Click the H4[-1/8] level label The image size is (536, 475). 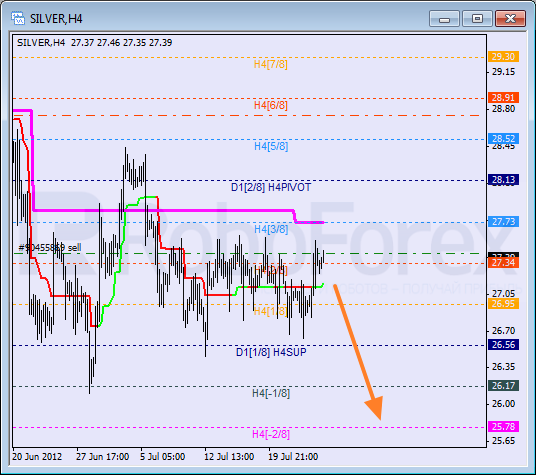coord(271,393)
